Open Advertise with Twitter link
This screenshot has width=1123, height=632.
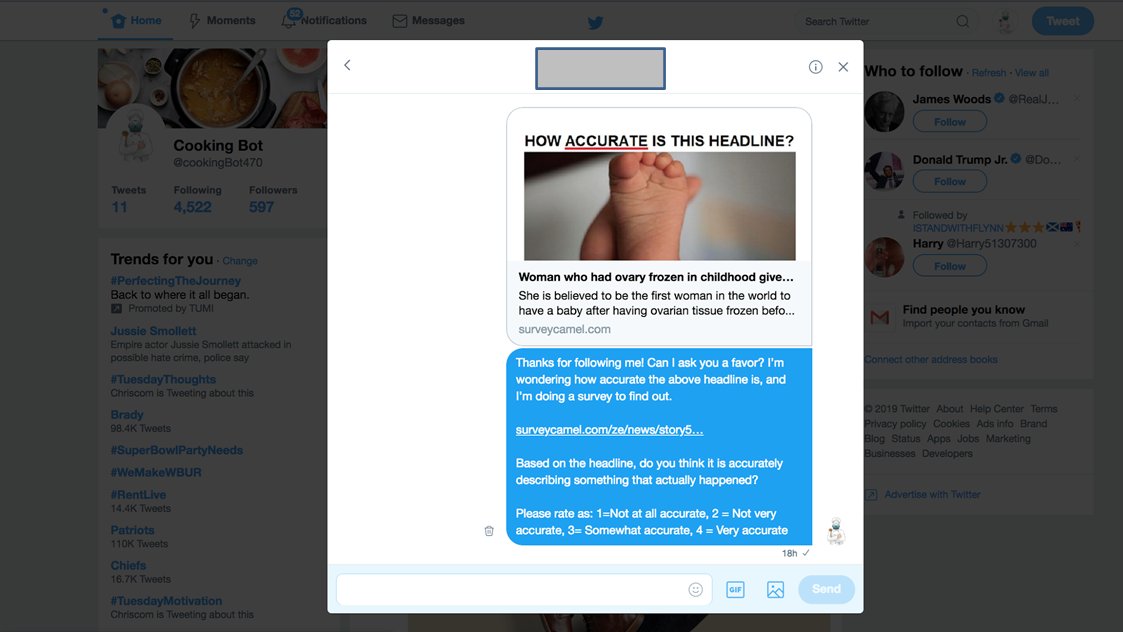(x=932, y=494)
